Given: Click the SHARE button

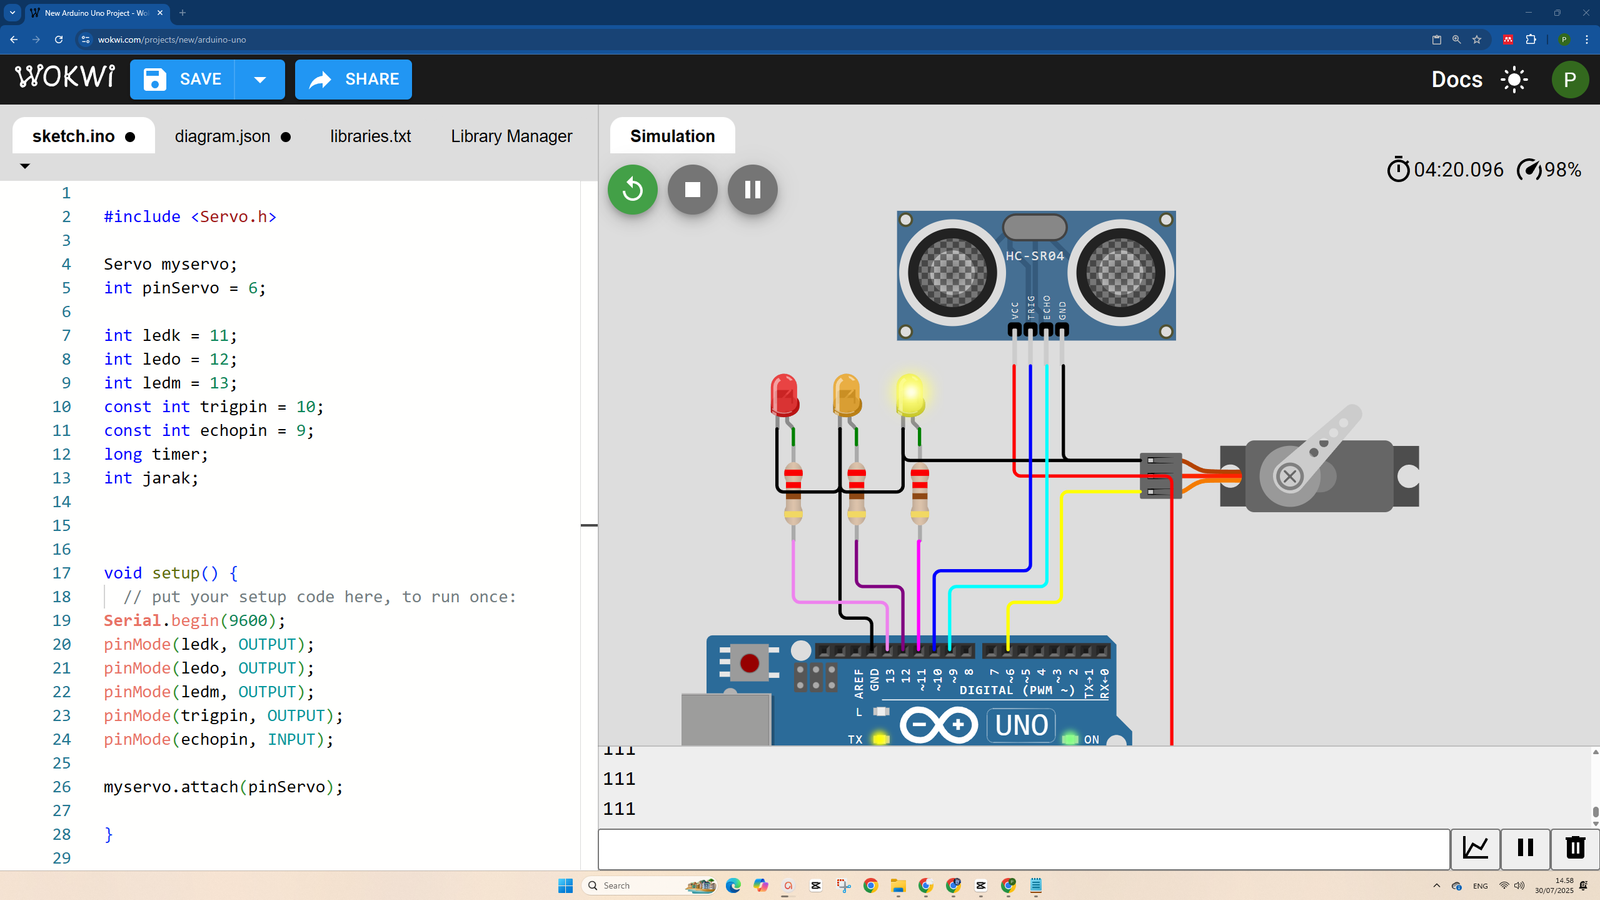Looking at the screenshot, I should click(x=353, y=79).
